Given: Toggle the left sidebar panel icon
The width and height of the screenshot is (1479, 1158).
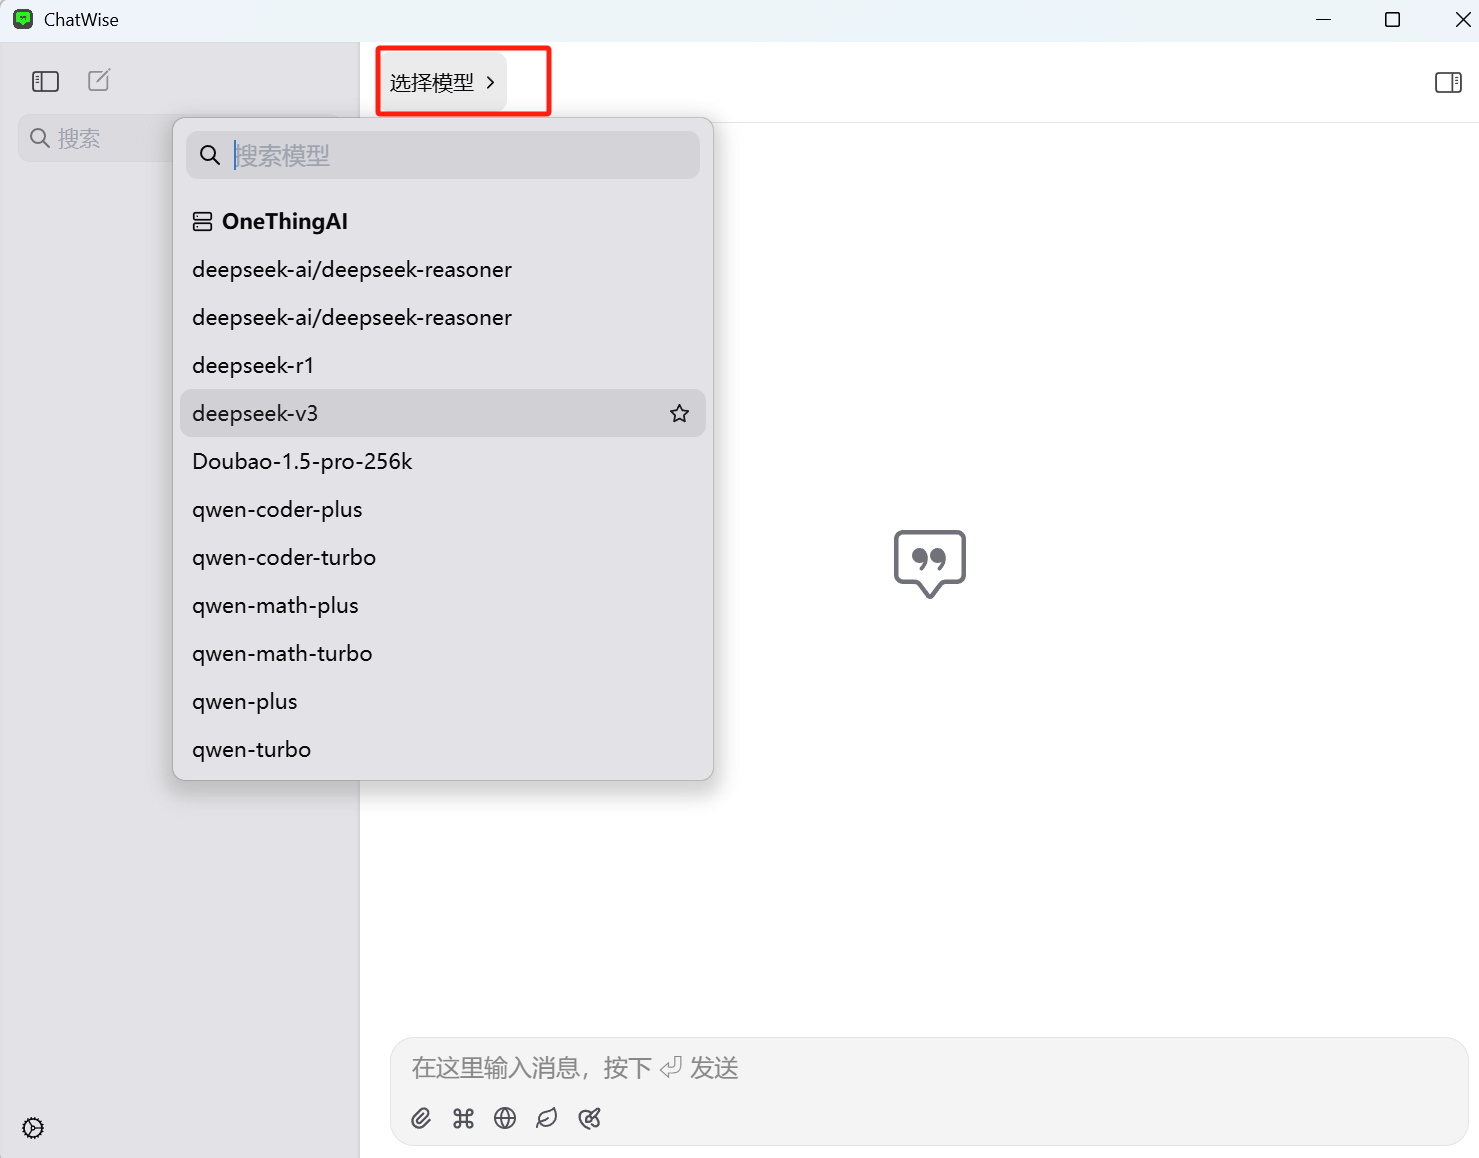Looking at the screenshot, I should 46,81.
